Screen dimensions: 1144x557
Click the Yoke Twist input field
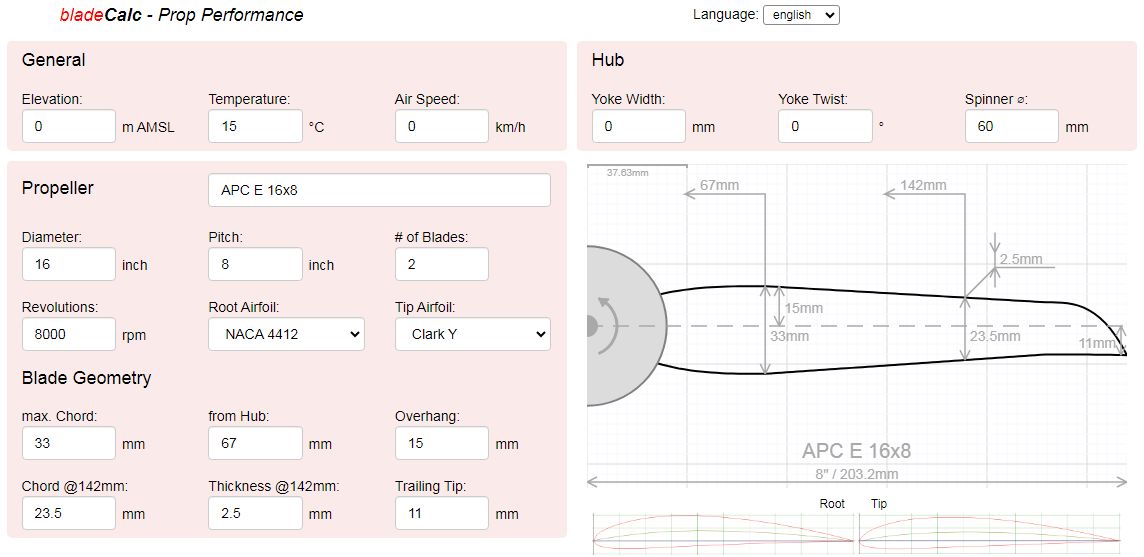[825, 126]
